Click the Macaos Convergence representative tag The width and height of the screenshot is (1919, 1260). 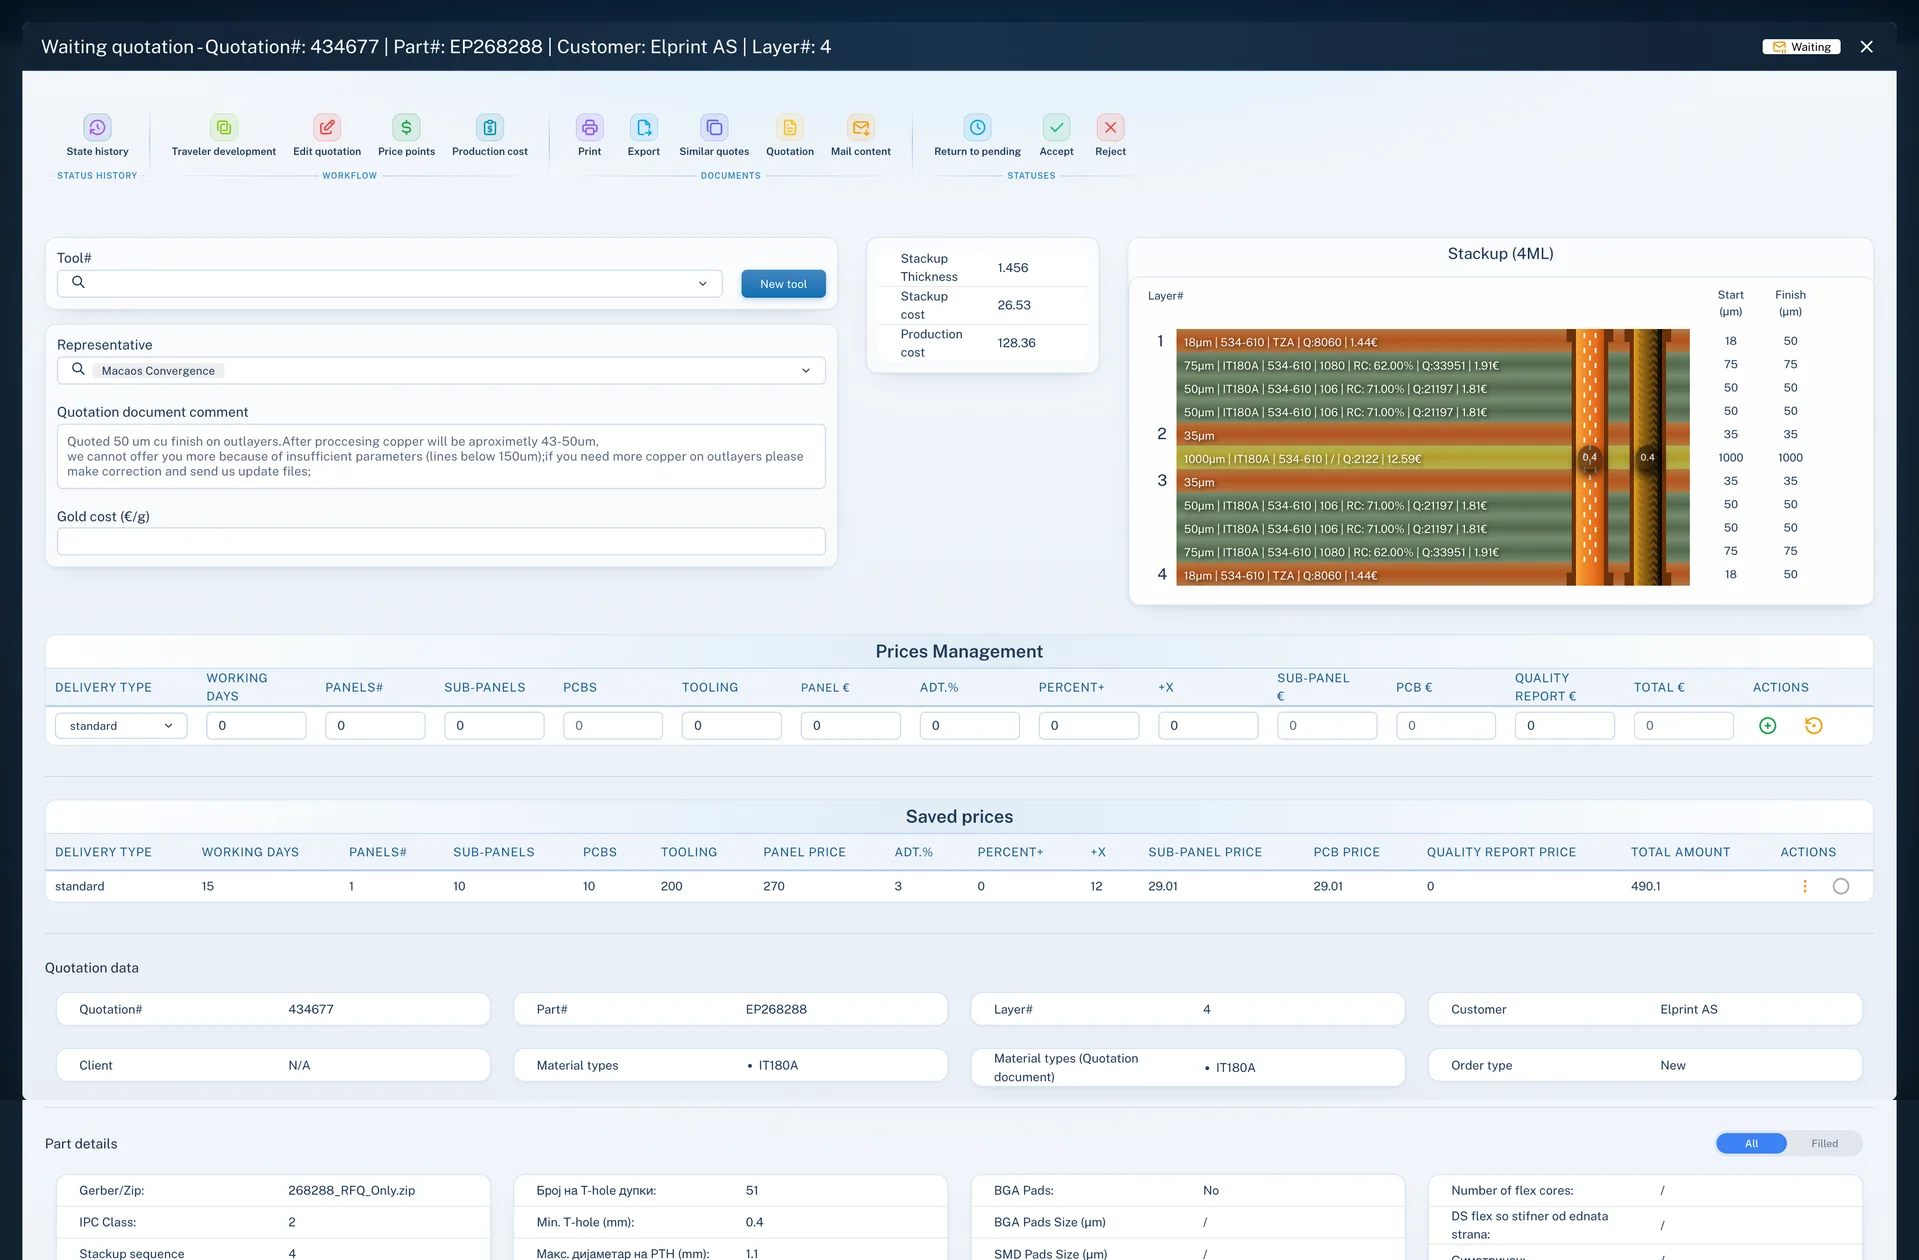click(158, 371)
